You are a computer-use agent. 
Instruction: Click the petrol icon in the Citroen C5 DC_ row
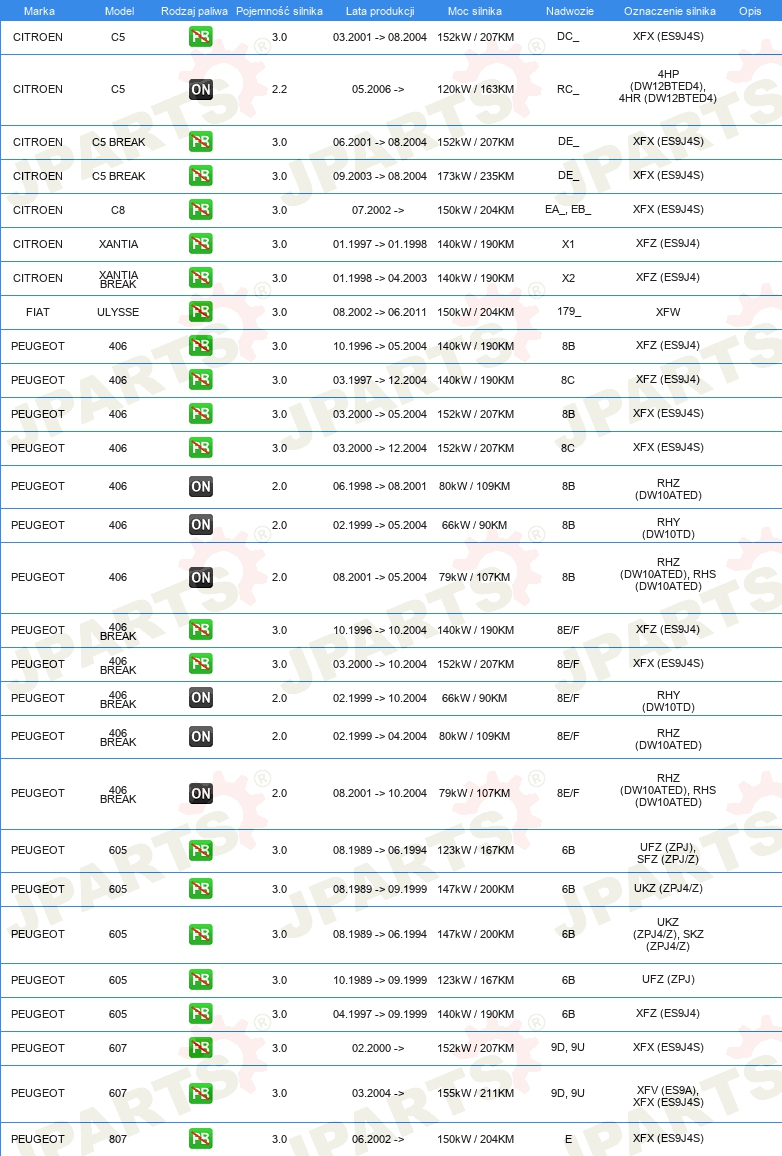(x=200, y=37)
